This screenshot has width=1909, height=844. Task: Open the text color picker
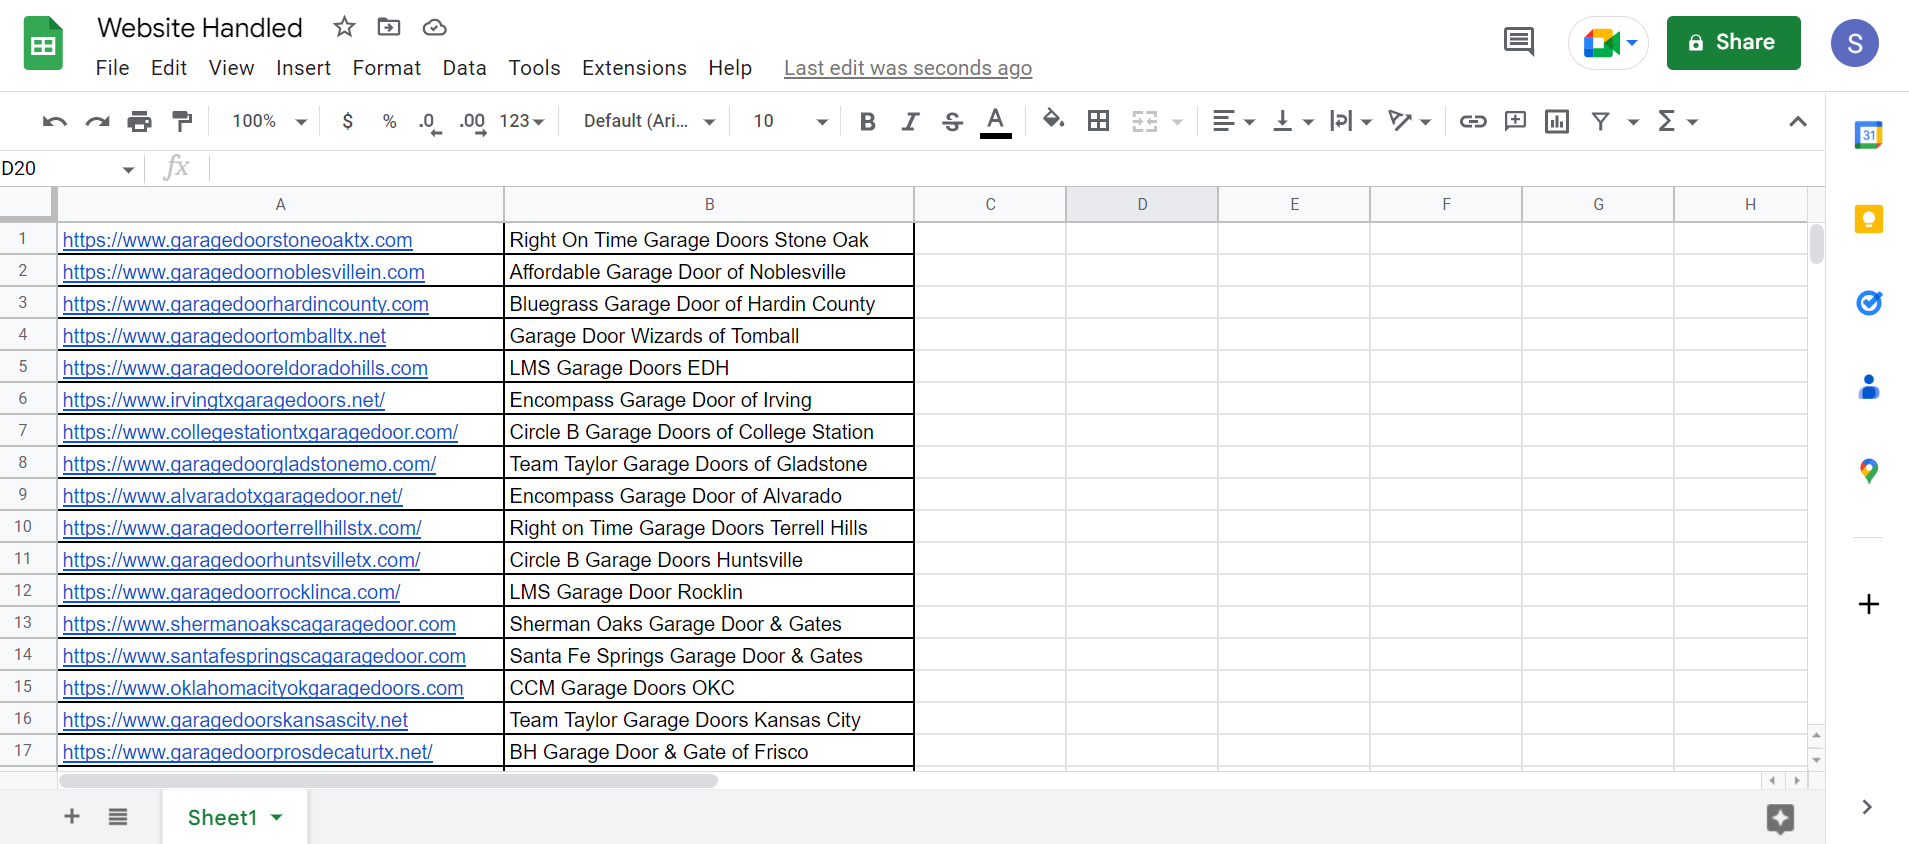[995, 121]
